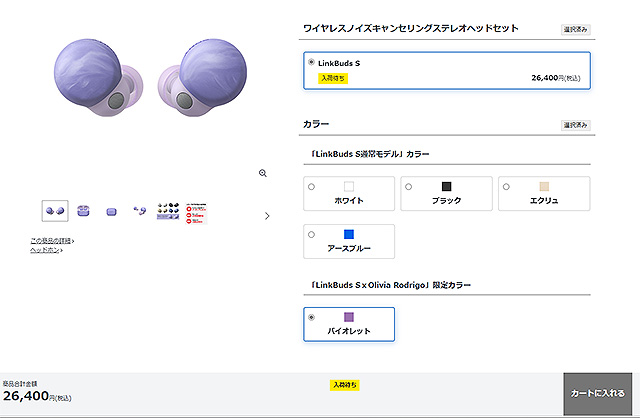
Task: Open the charging case open thumbnail
Action: (x=83, y=211)
